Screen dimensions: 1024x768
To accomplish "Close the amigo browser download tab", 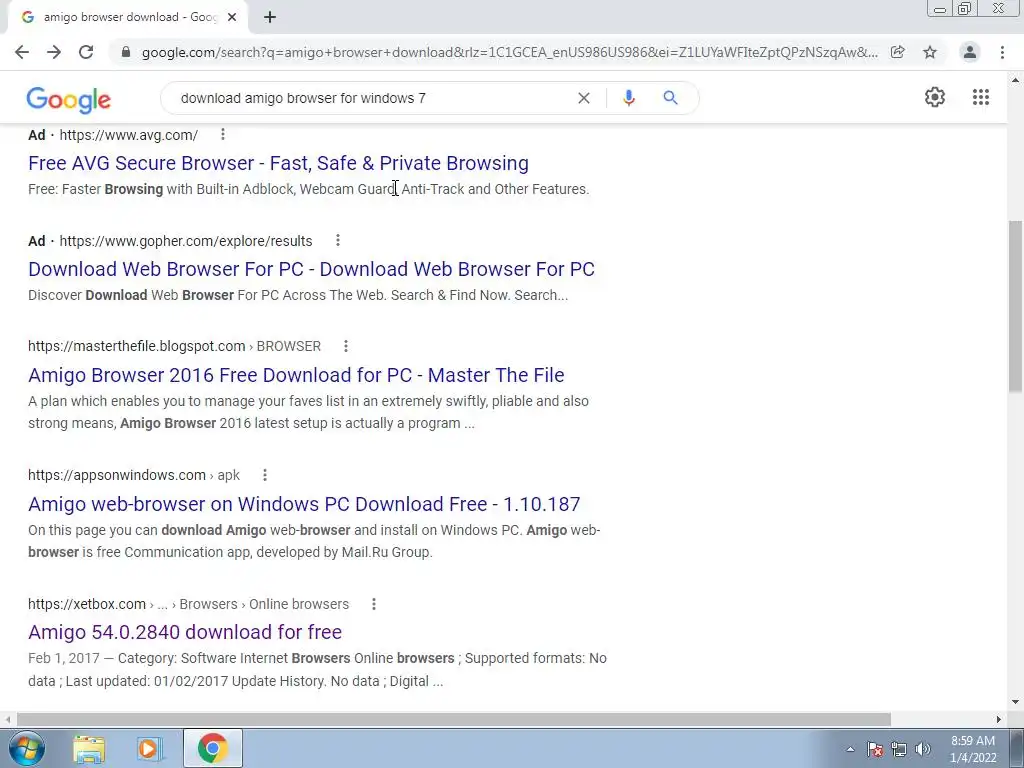I will 232,17.
